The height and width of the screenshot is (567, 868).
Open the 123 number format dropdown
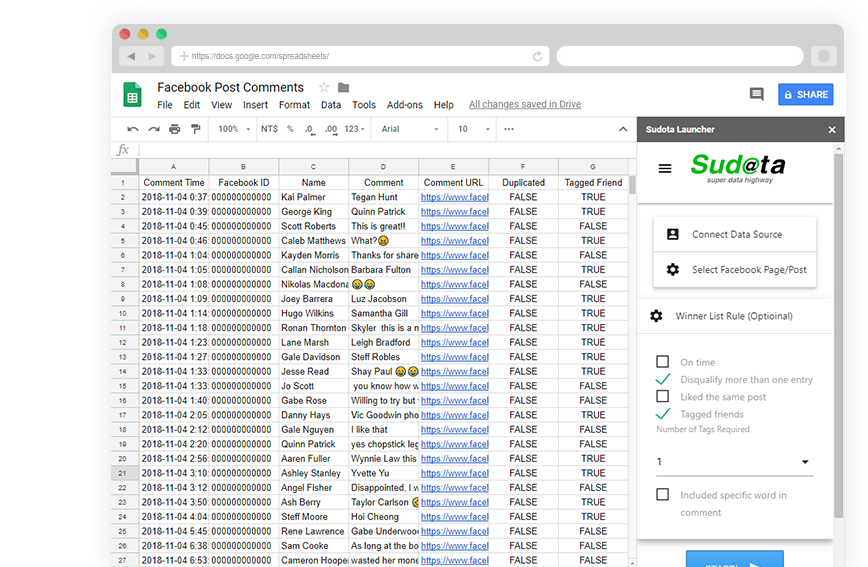354,129
